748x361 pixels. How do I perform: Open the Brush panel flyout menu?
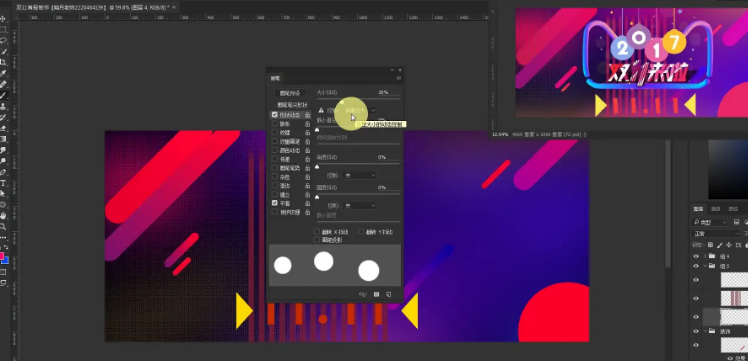[x=399, y=78]
